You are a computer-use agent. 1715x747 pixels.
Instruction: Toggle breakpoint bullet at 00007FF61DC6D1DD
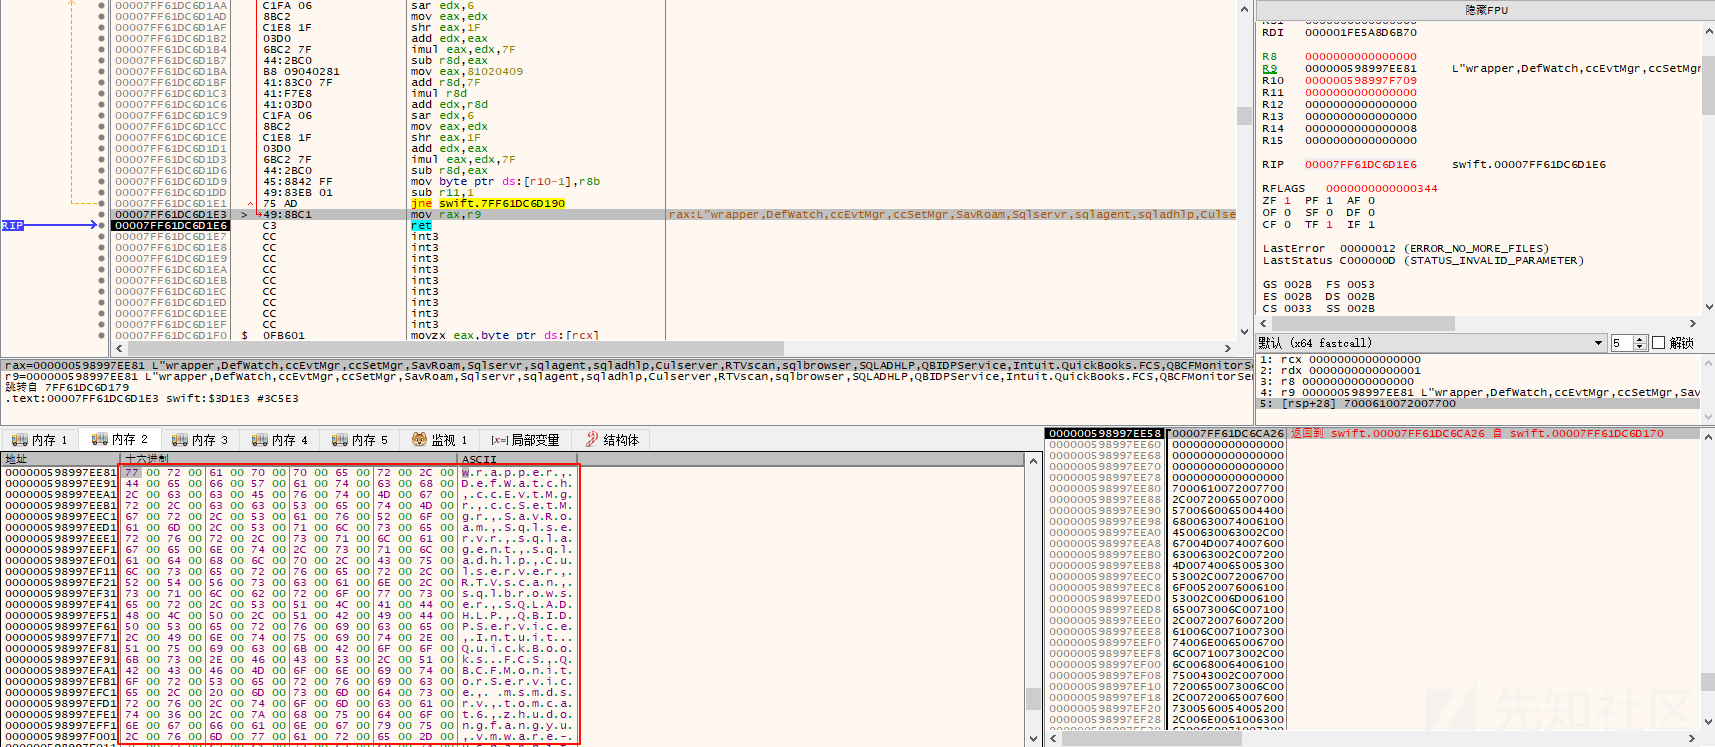pyautogui.click(x=101, y=192)
